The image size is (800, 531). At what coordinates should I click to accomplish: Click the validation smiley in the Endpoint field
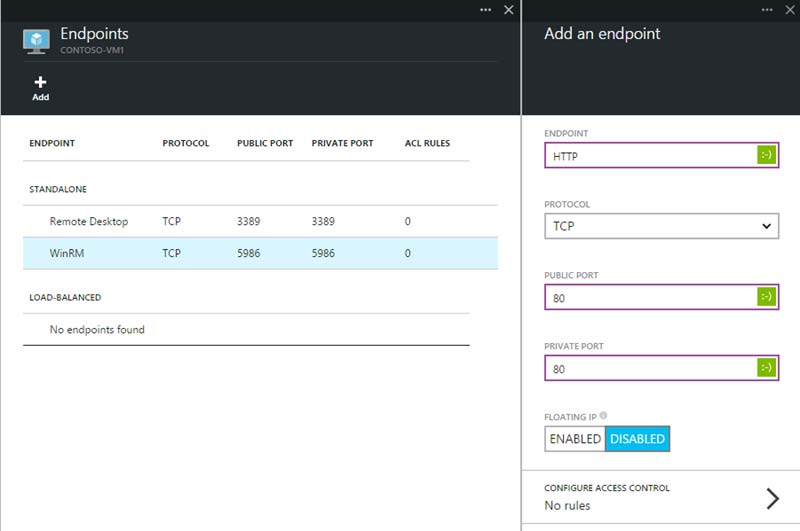pyautogui.click(x=766, y=156)
